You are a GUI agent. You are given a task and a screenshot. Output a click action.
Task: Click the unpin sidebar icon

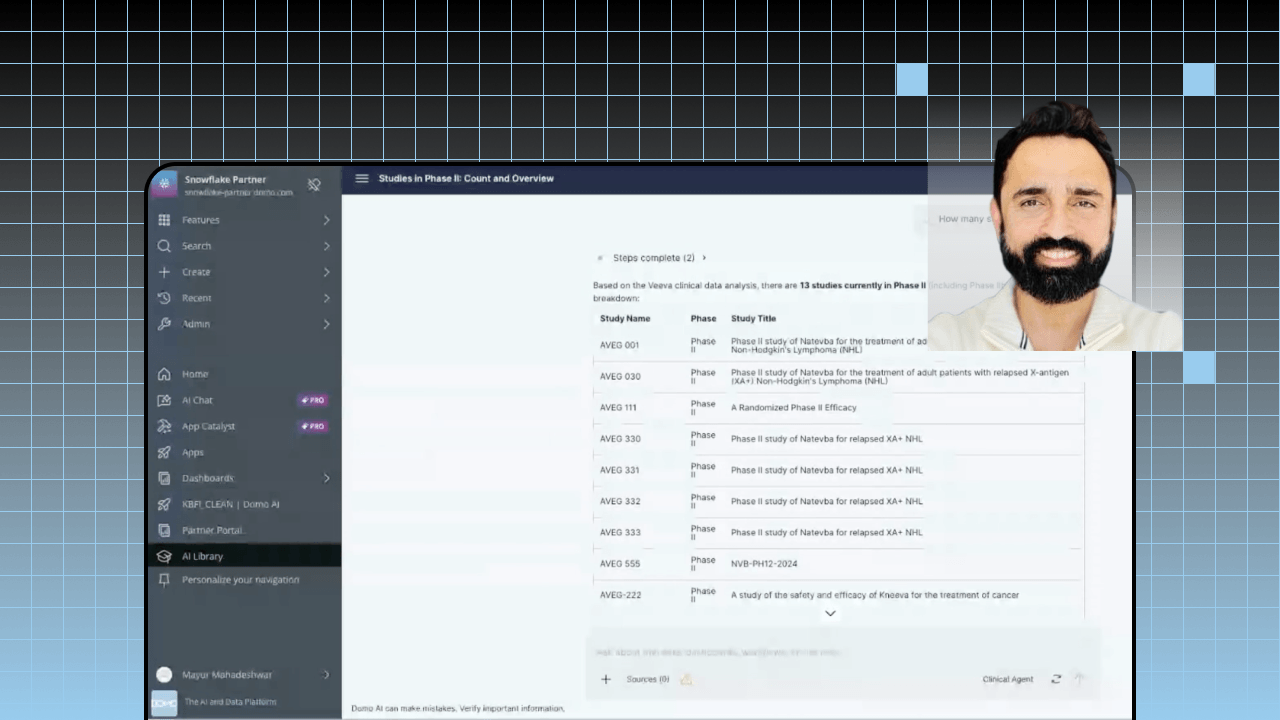tap(314, 185)
